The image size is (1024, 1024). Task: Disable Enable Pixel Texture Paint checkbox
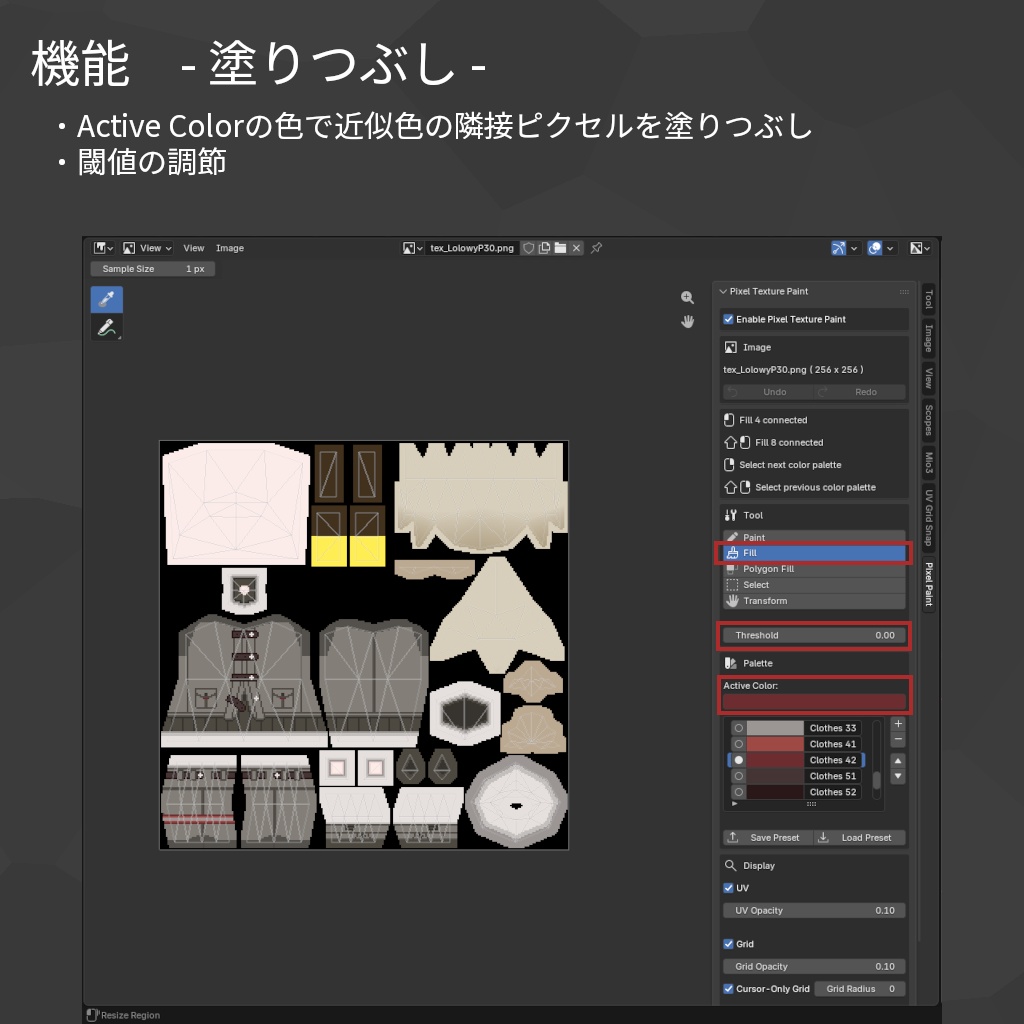pos(728,319)
